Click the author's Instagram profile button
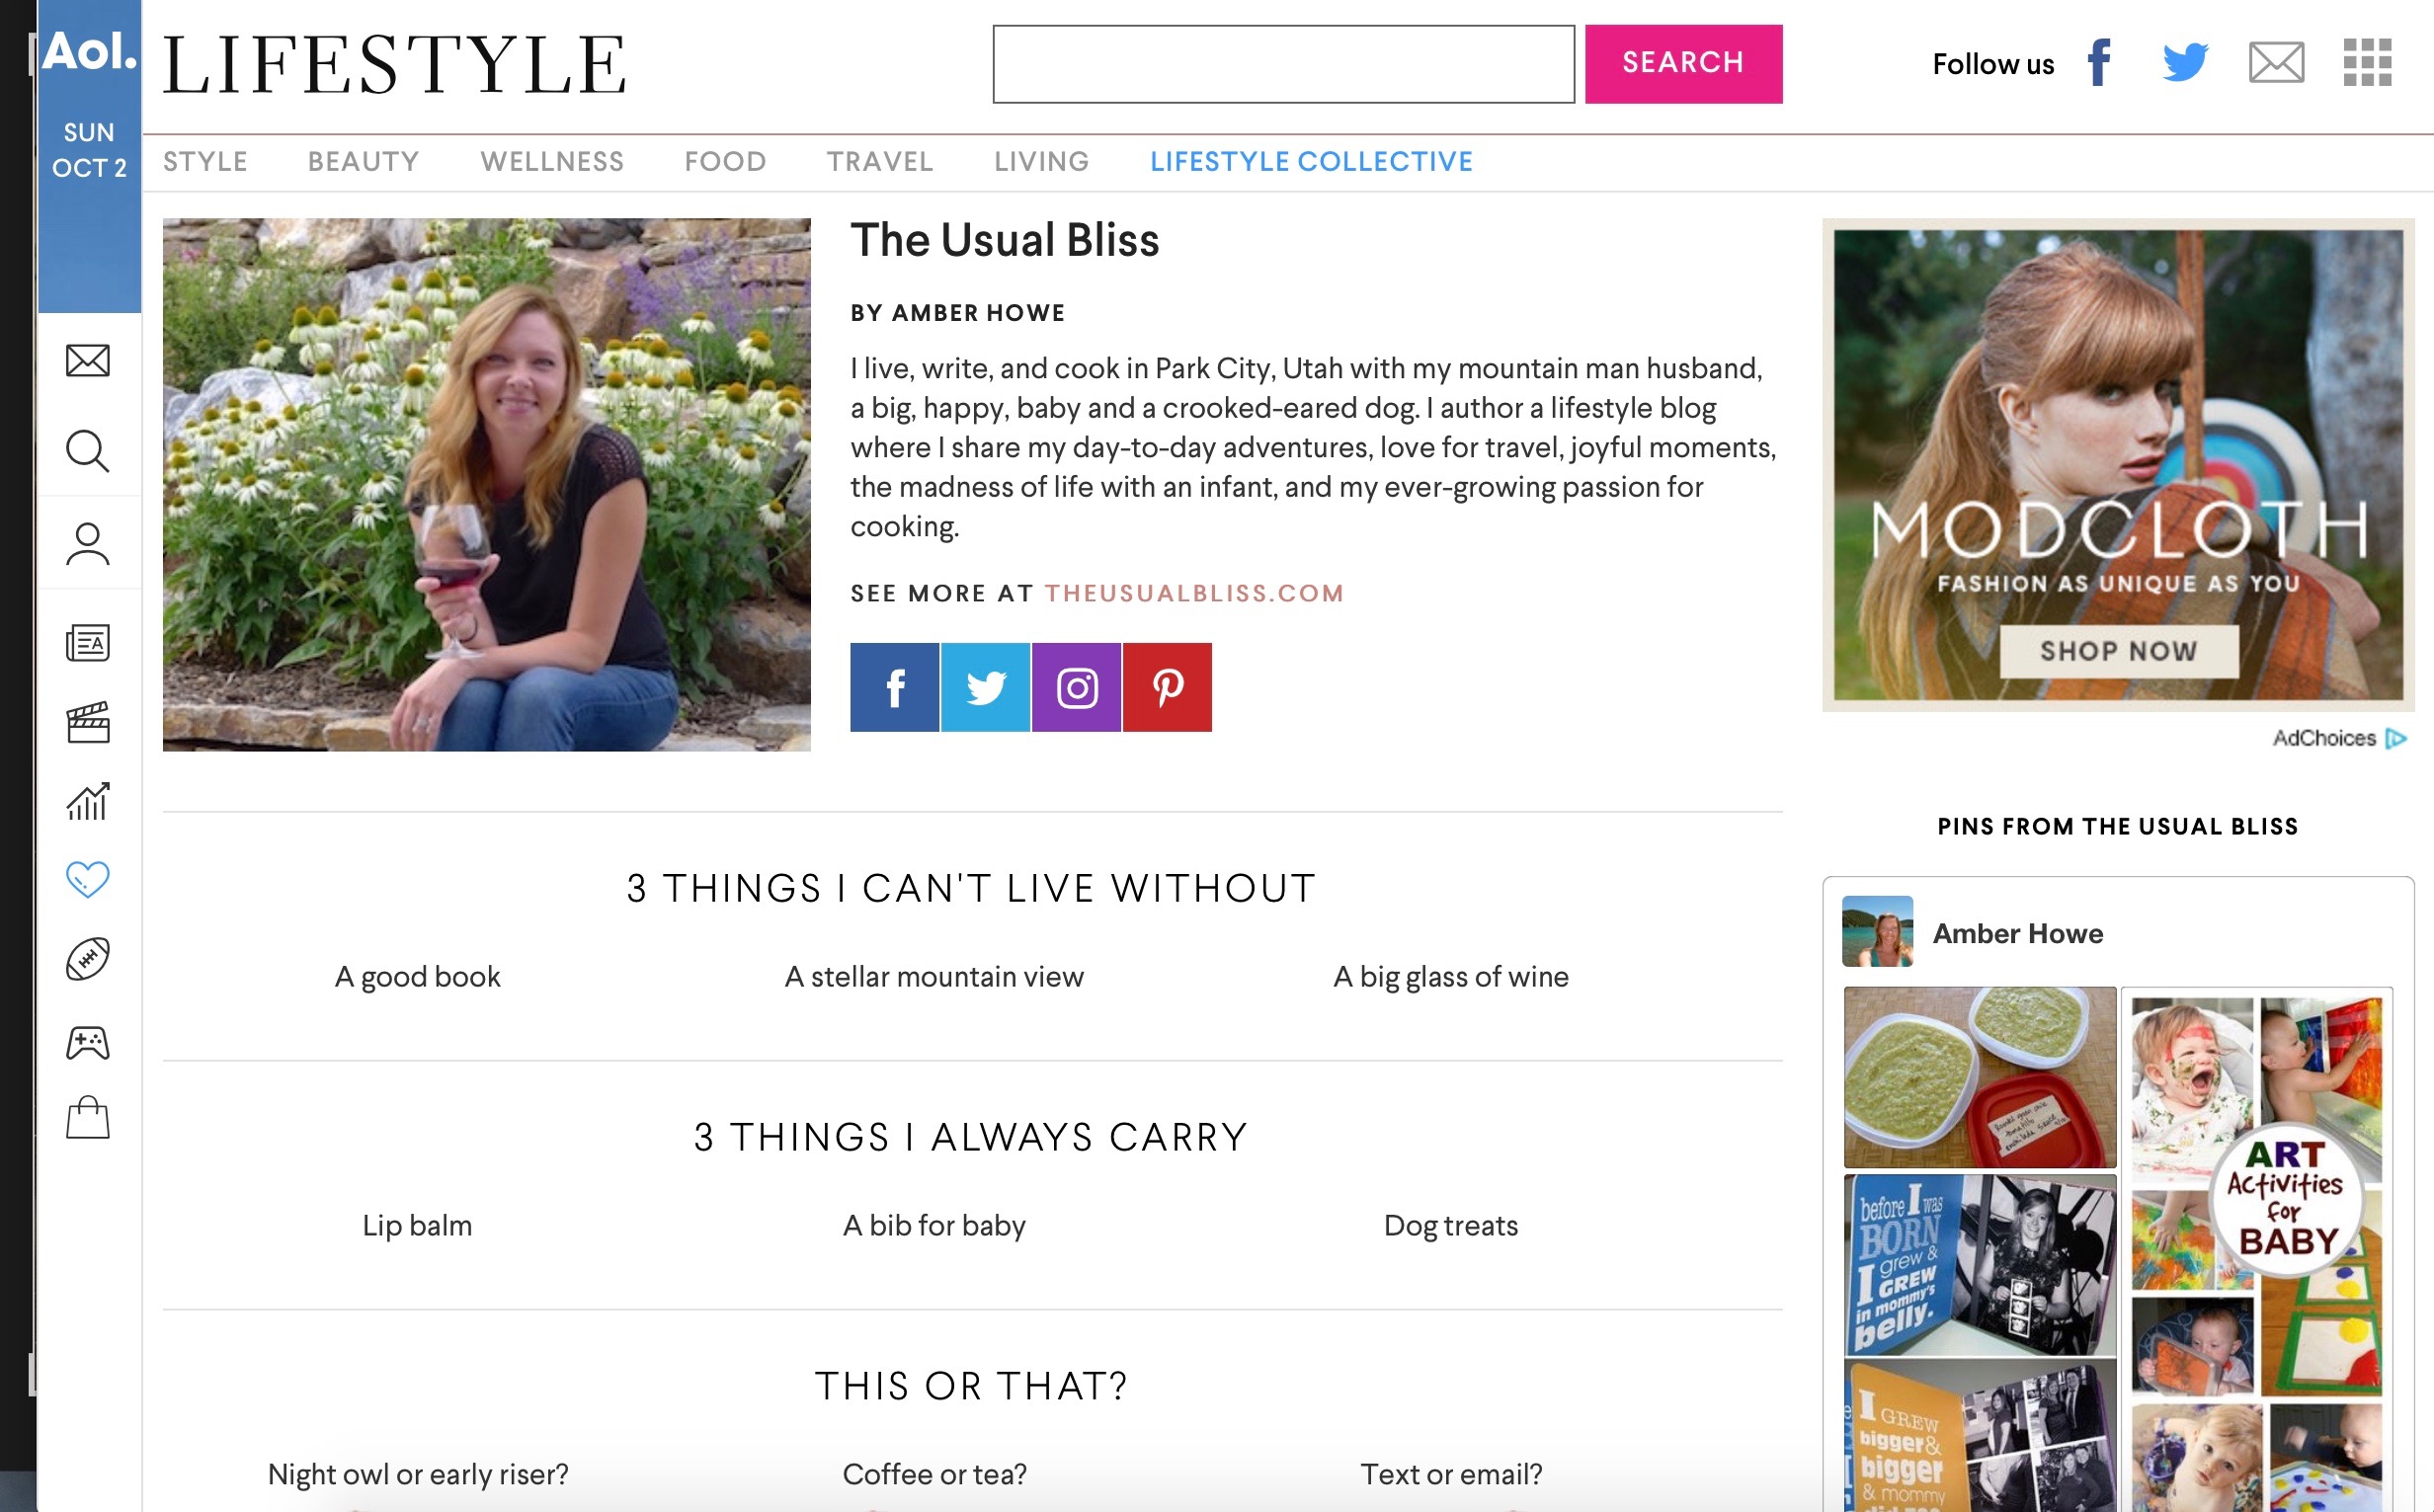Screen dimensions: 2434x1512 click(1076, 687)
